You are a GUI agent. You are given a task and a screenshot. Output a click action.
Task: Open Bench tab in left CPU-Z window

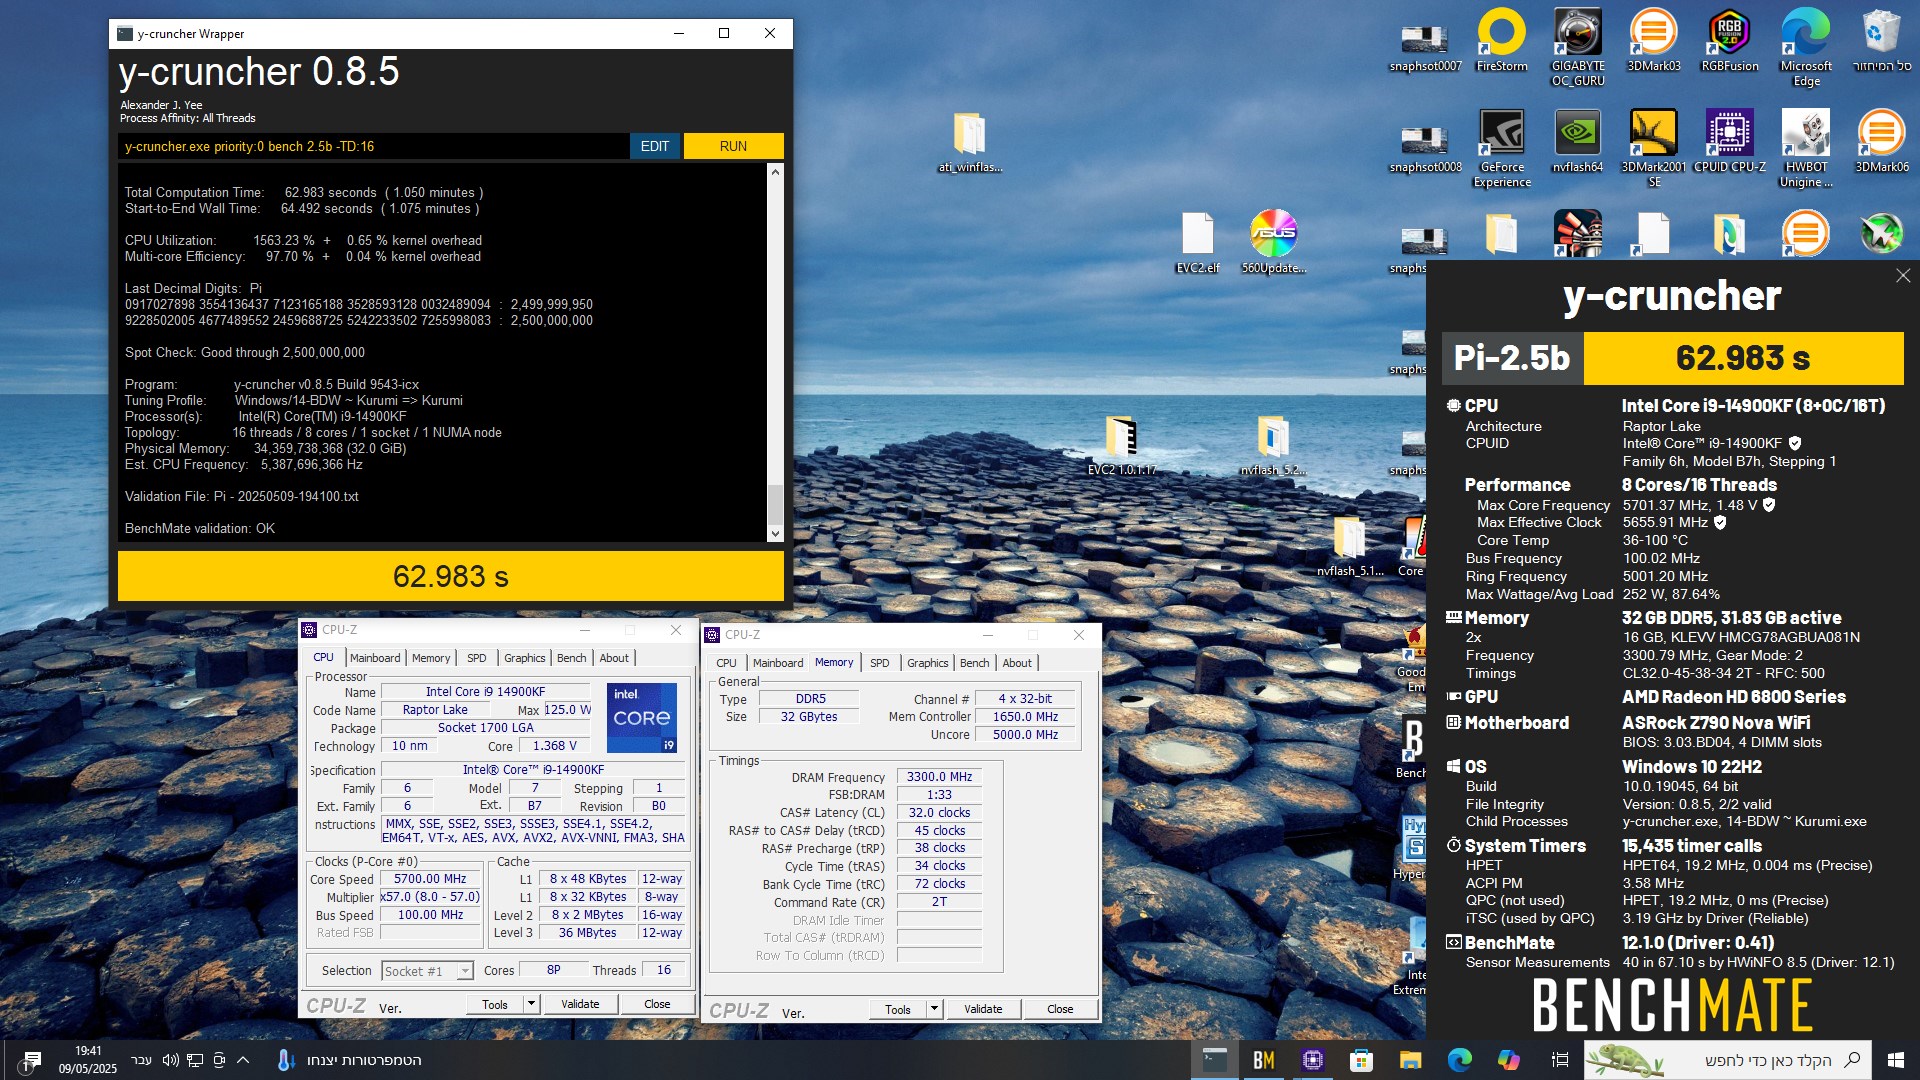[x=572, y=658]
